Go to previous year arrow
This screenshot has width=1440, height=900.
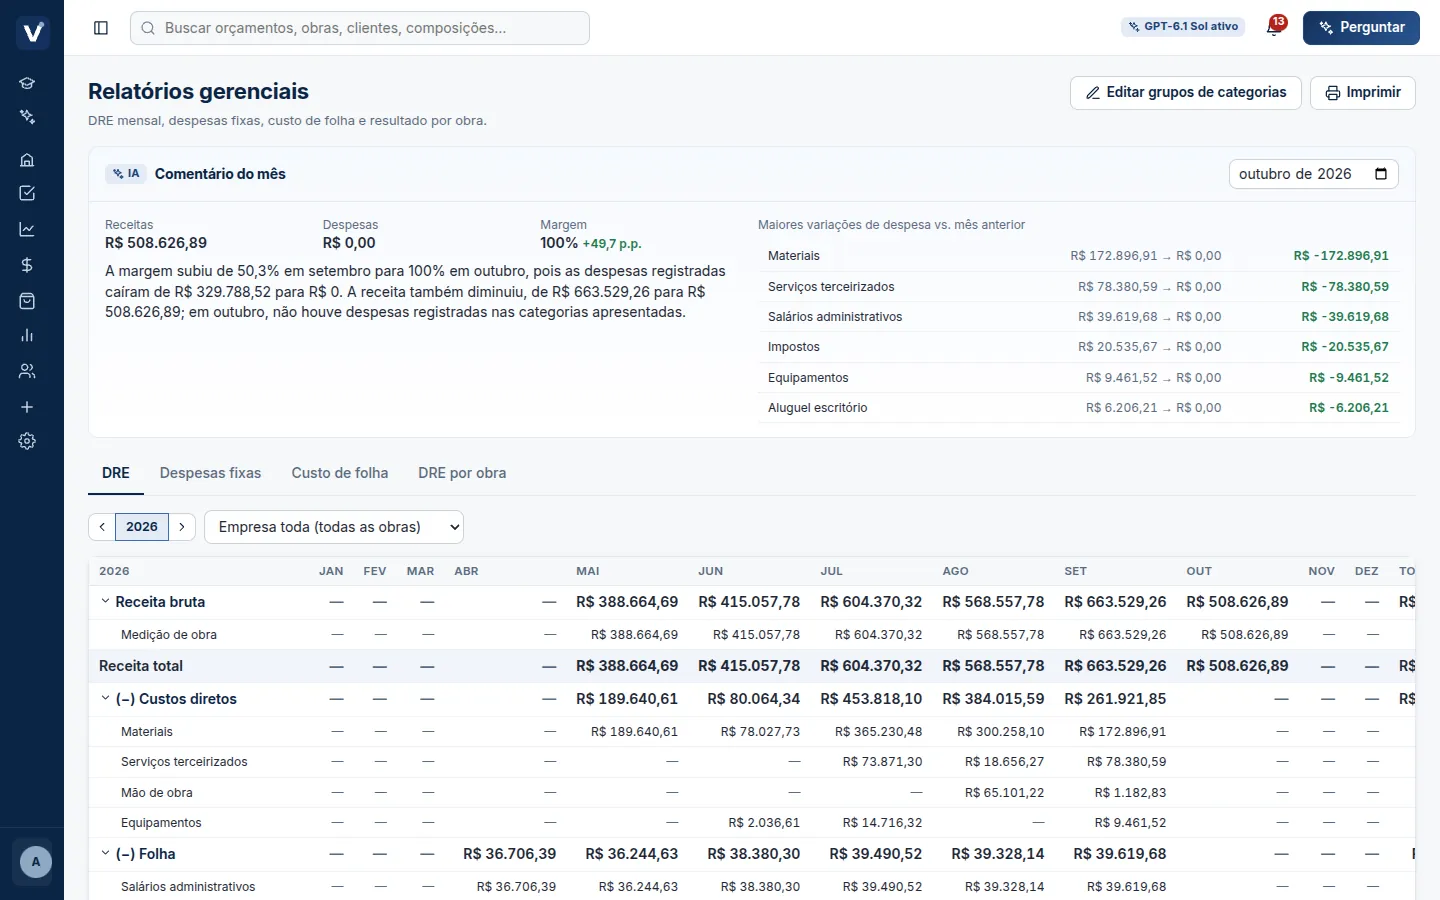tap(102, 527)
